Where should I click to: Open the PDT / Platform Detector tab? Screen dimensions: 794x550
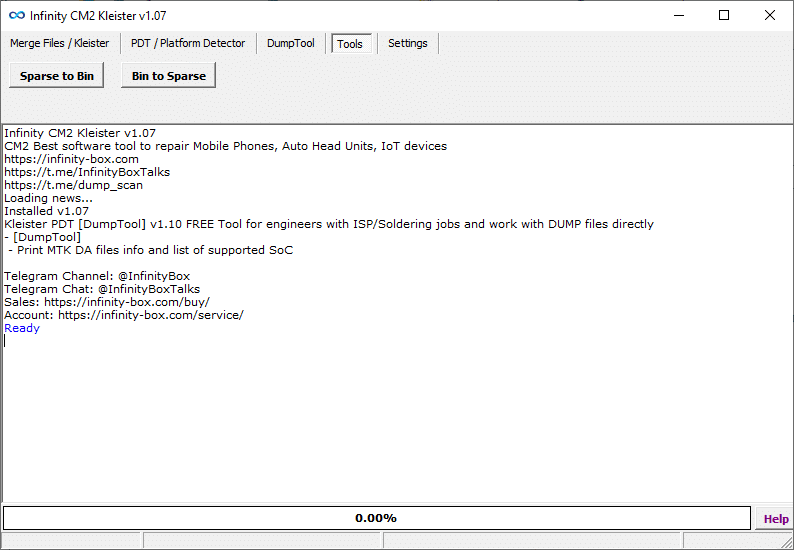click(x=188, y=44)
